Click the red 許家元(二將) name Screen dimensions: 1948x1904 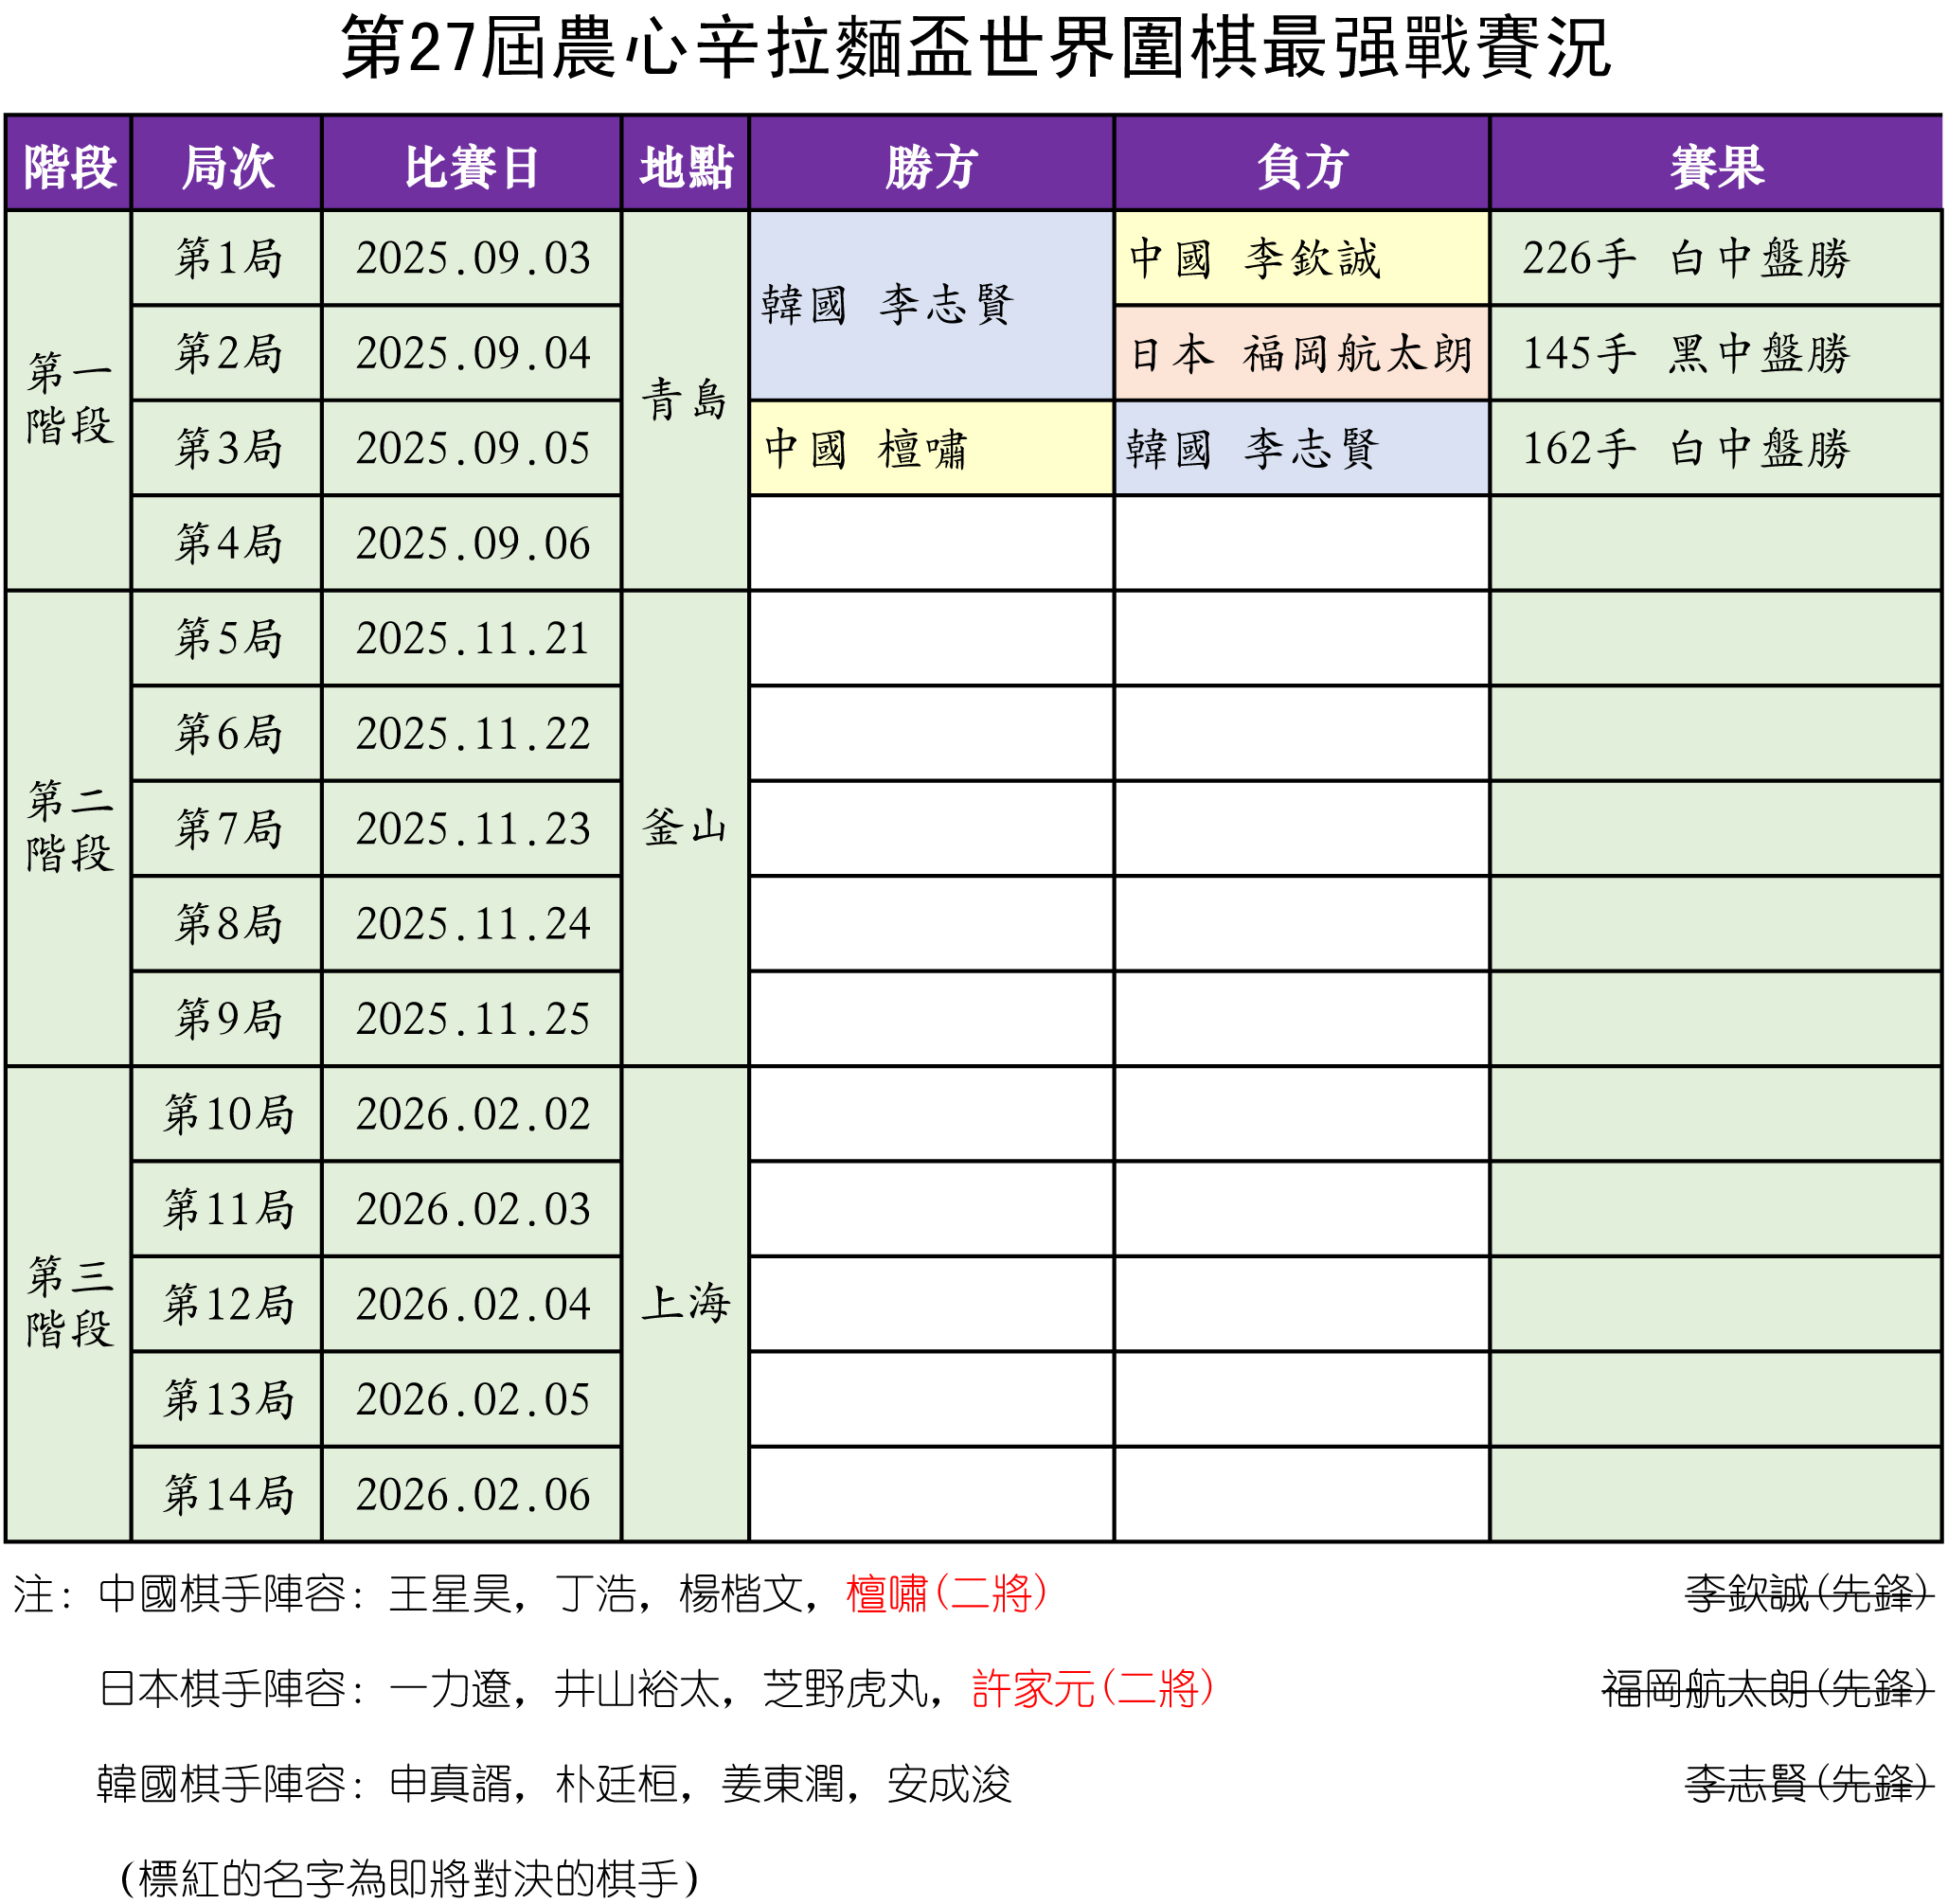pos(1093,1689)
